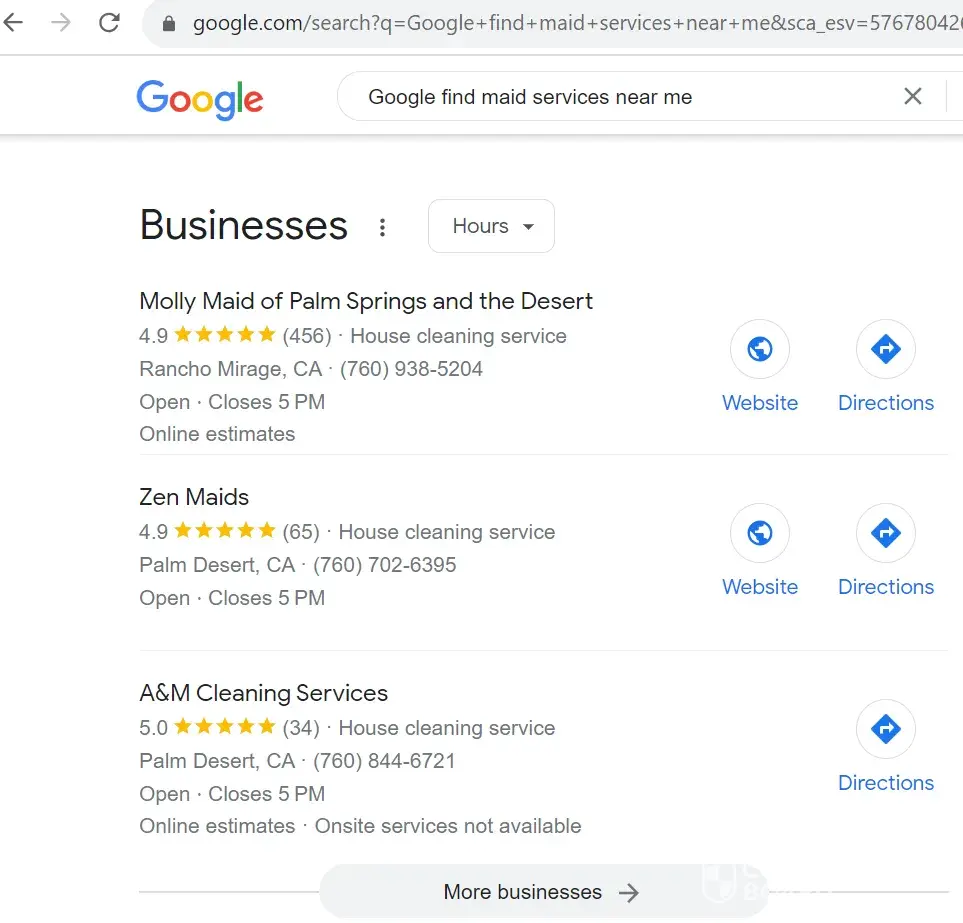Select the A&M Cleaning Services listing
This screenshot has width=963, height=923.
tap(264, 693)
